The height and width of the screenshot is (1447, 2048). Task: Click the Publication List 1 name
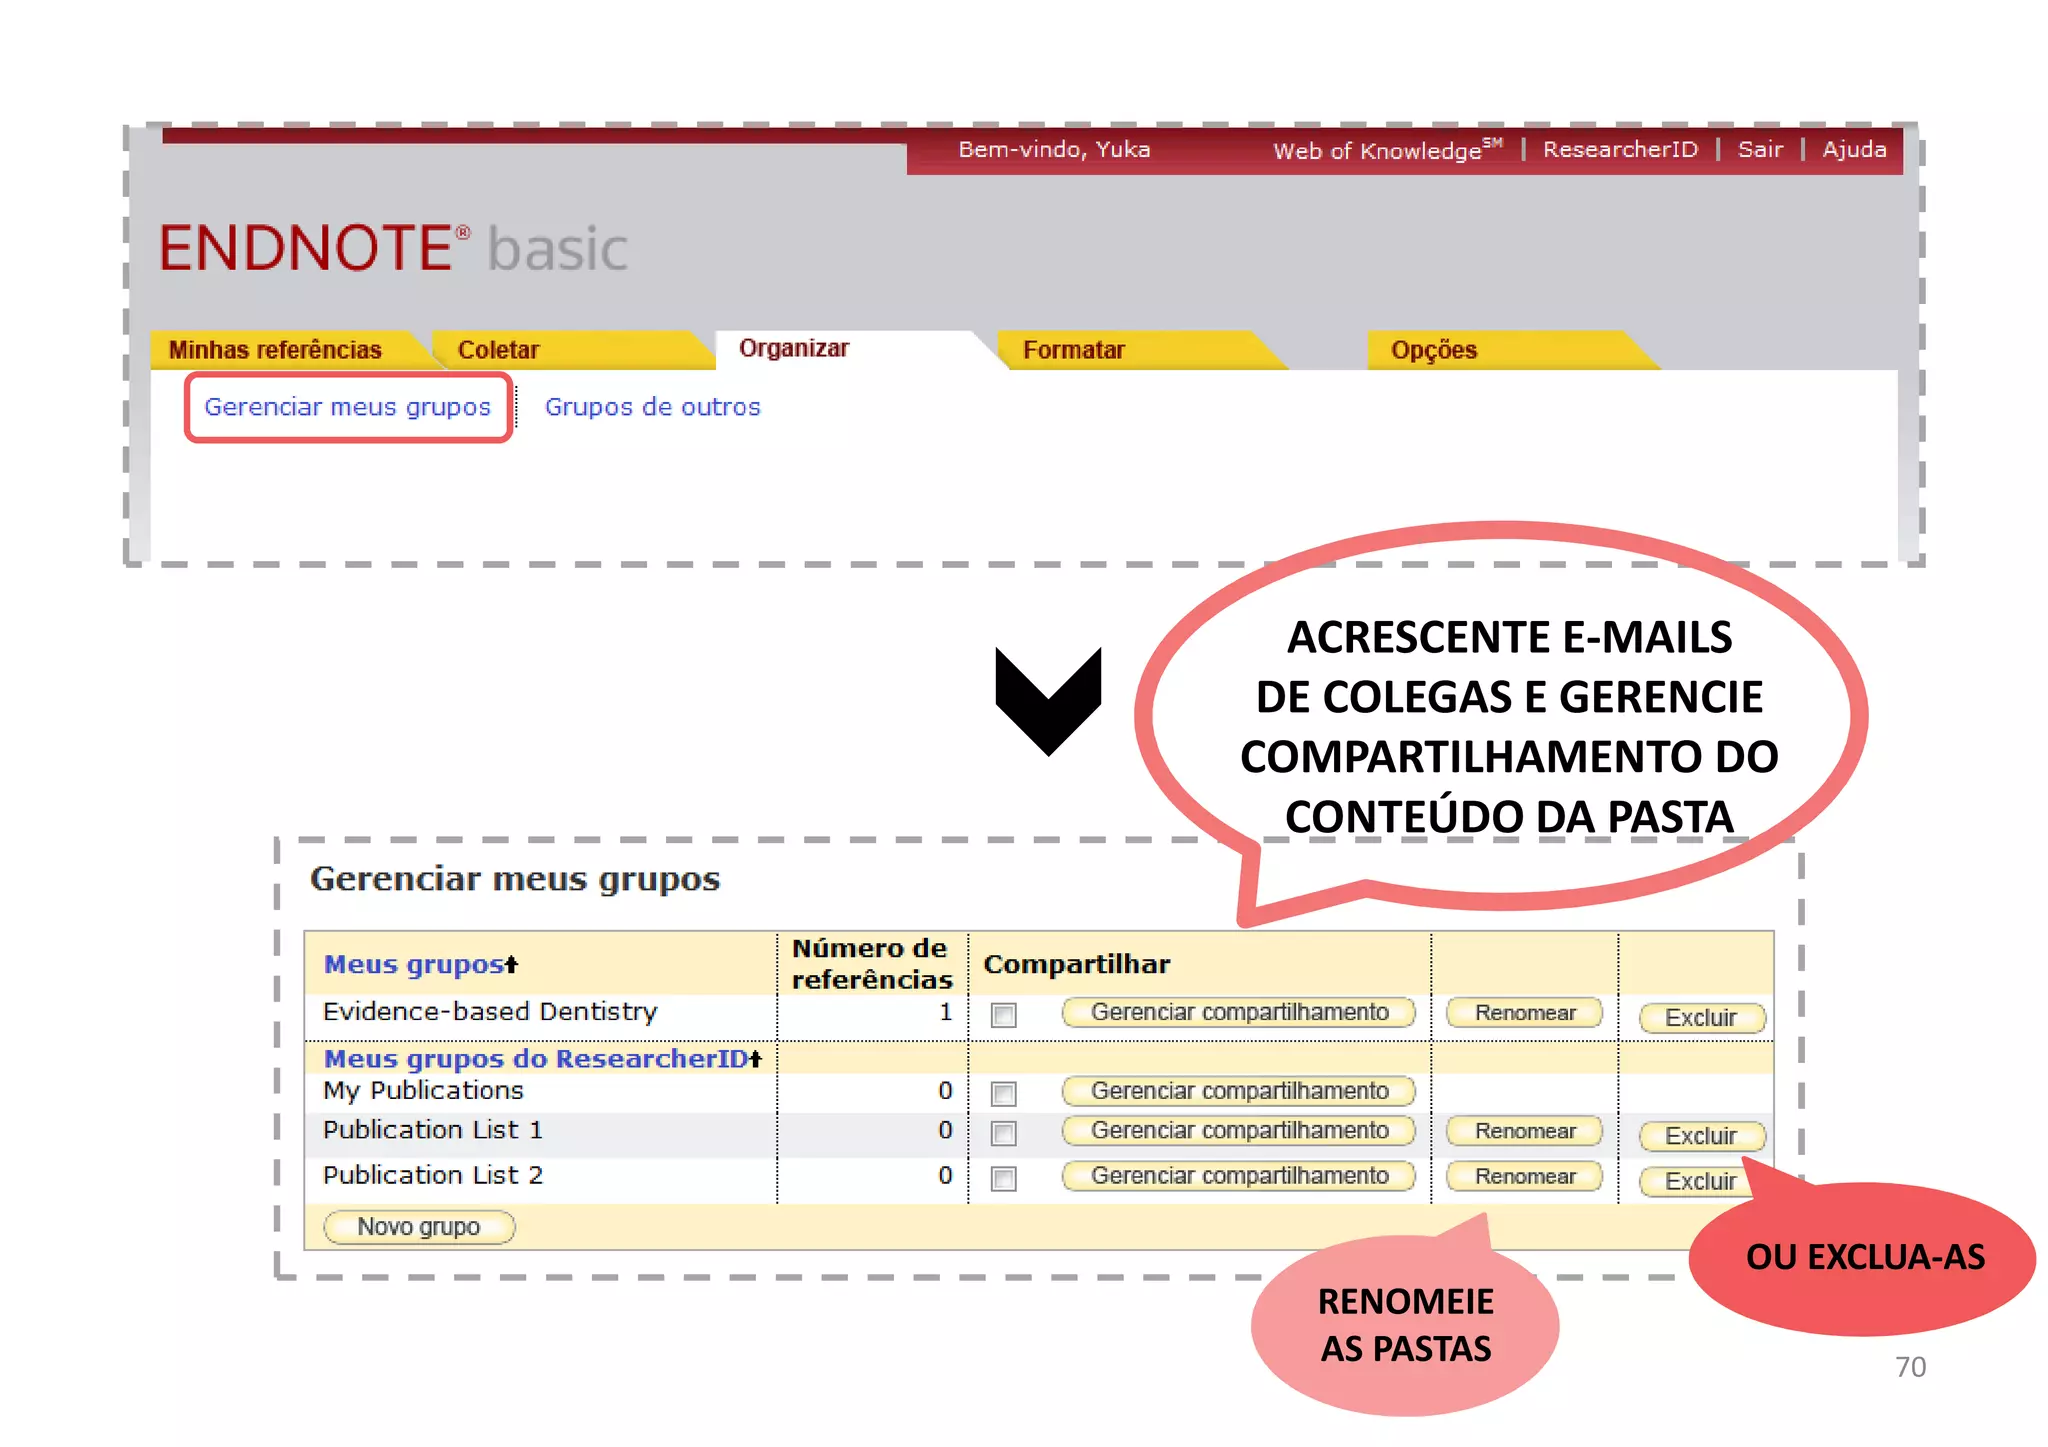pos(432,1130)
